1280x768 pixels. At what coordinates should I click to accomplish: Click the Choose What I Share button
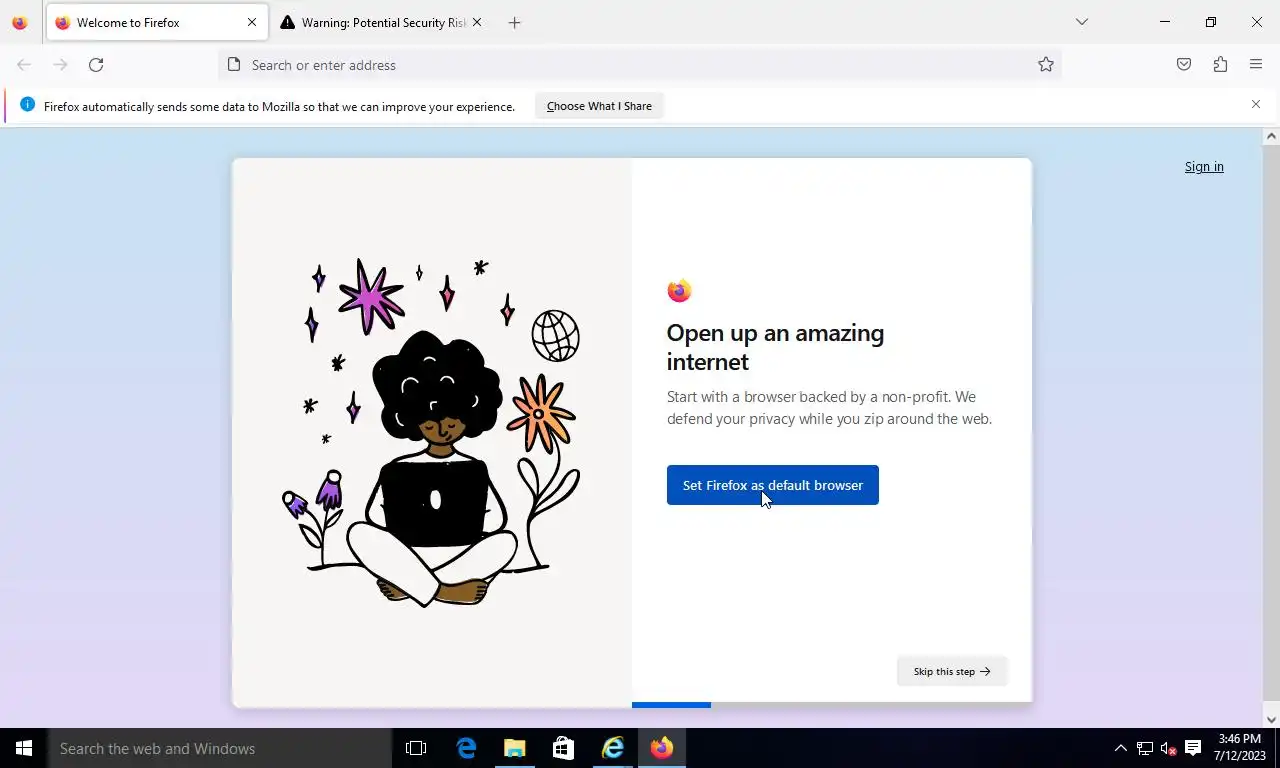pos(599,106)
